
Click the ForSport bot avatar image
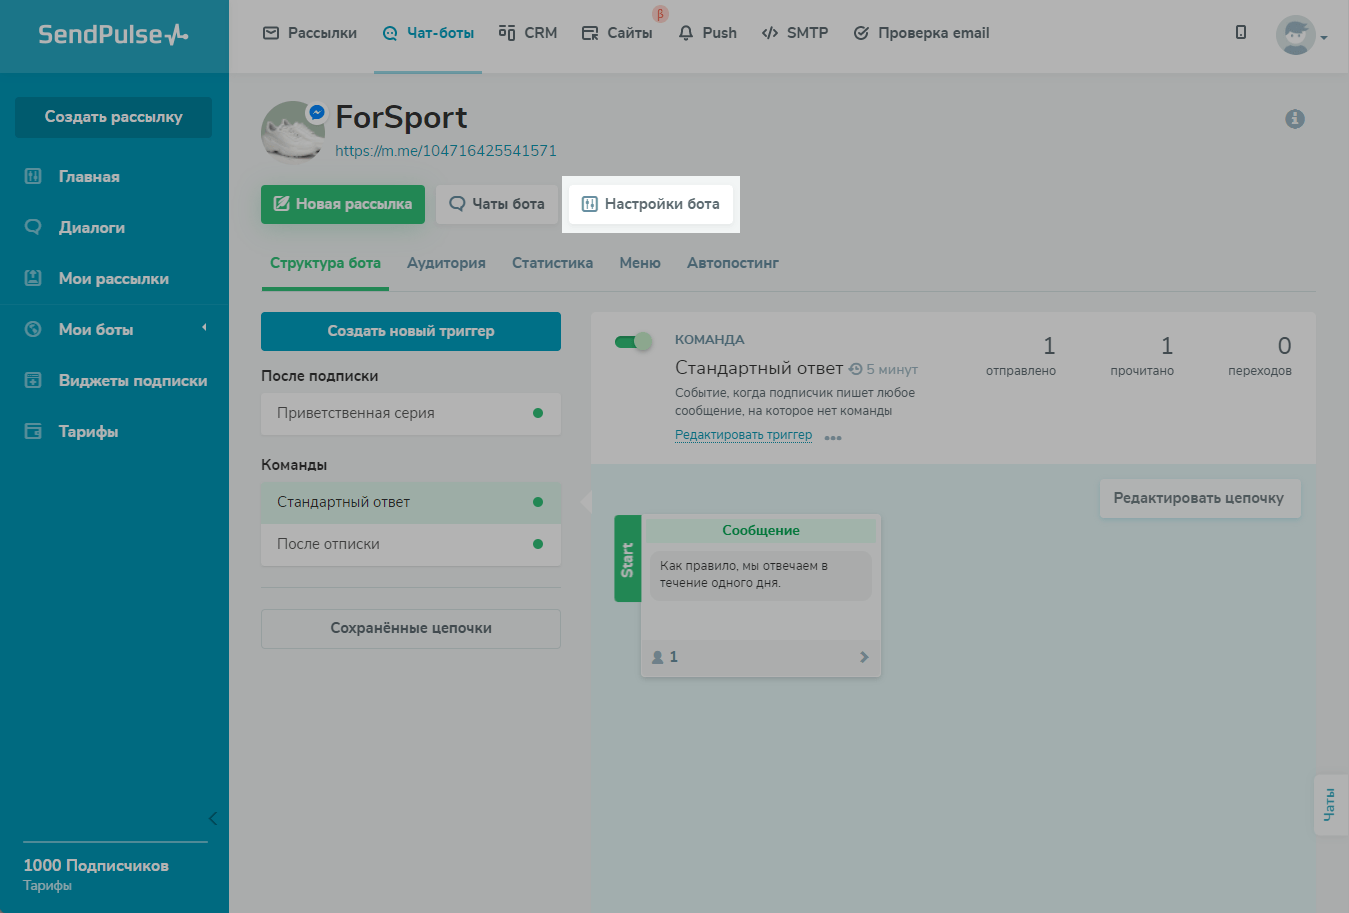pos(293,132)
